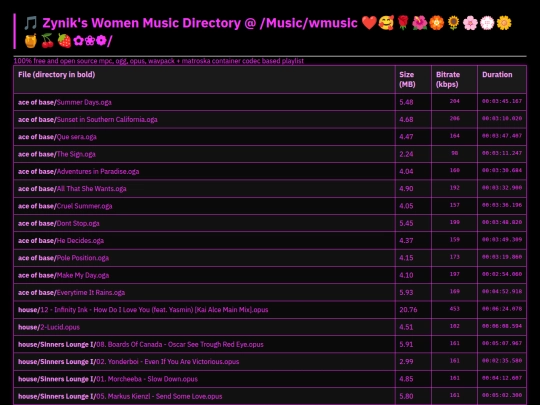Screen dimensions: 540x405
Task: Open Boards Of Canada Oscar See Trough Red Eye
Action: tap(180, 344)
